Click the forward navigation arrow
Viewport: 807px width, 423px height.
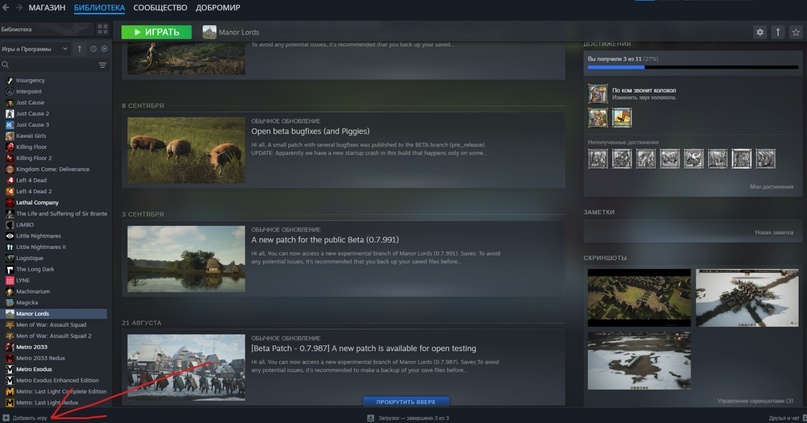[19, 8]
